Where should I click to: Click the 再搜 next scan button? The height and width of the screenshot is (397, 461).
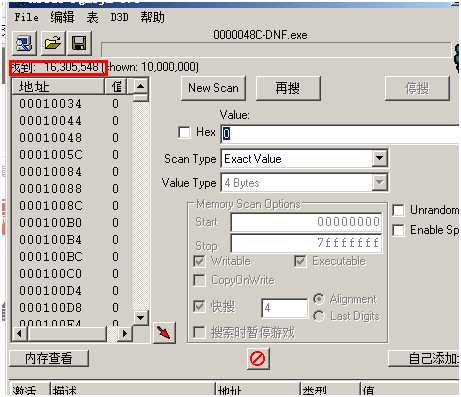click(x=288, y=88)
